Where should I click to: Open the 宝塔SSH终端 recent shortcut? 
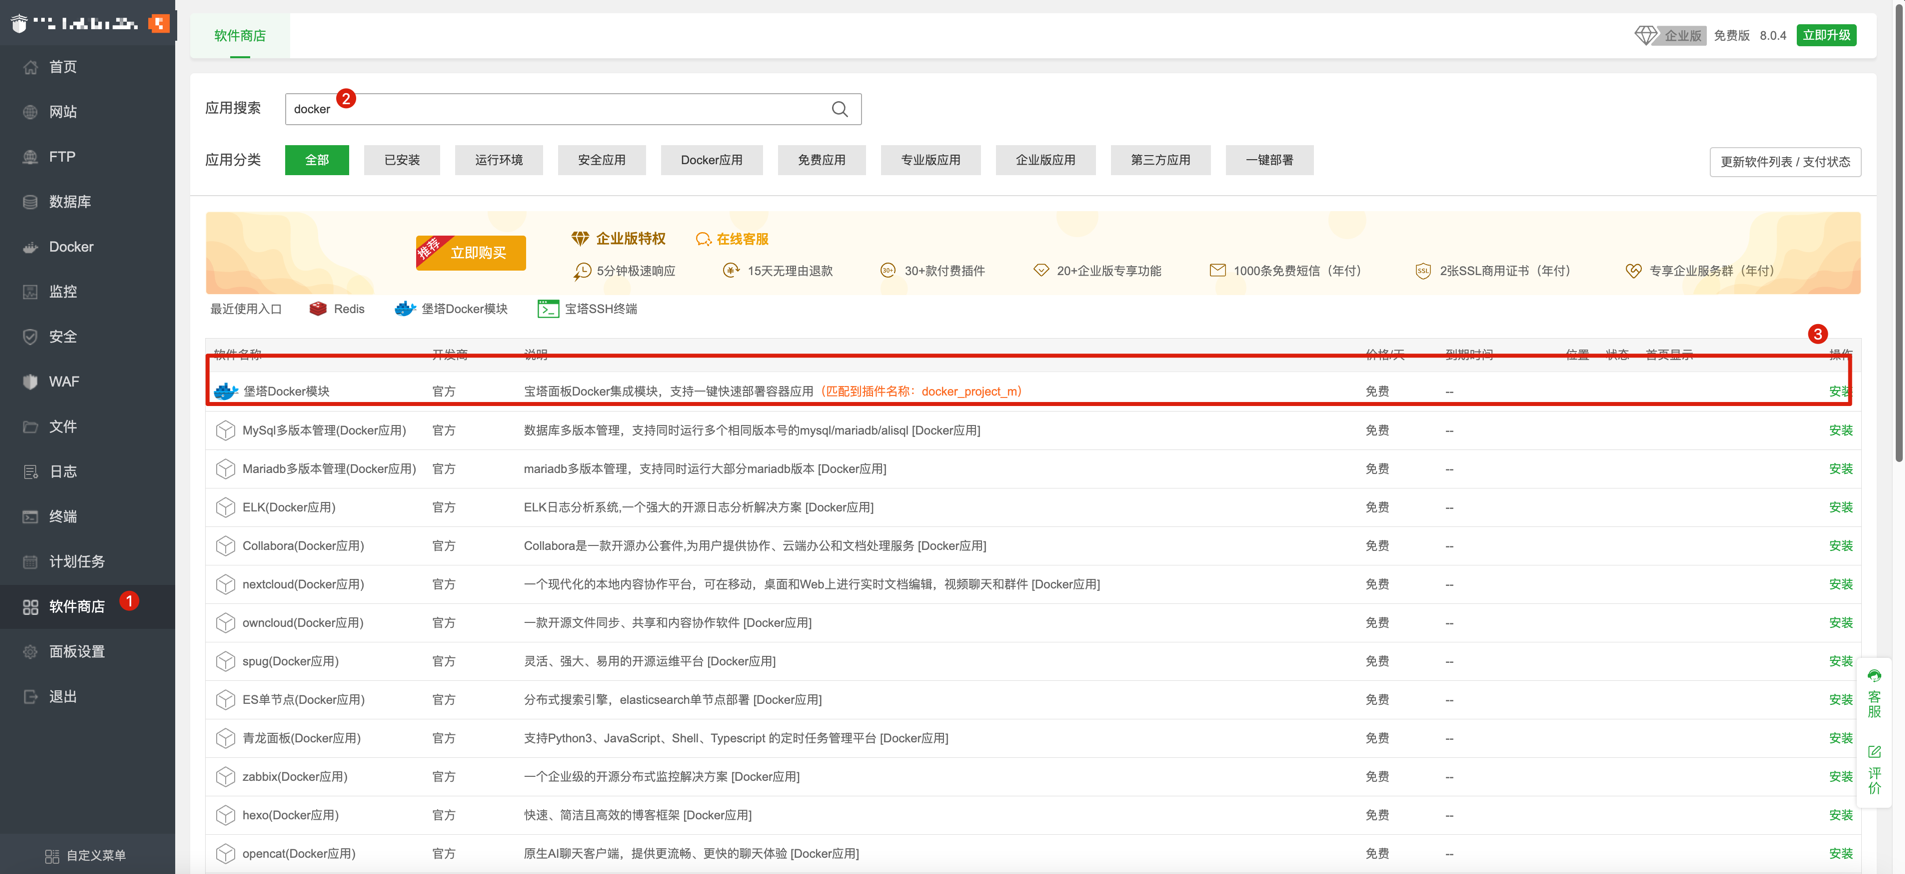pyautogui.click(x=588, y=309)
